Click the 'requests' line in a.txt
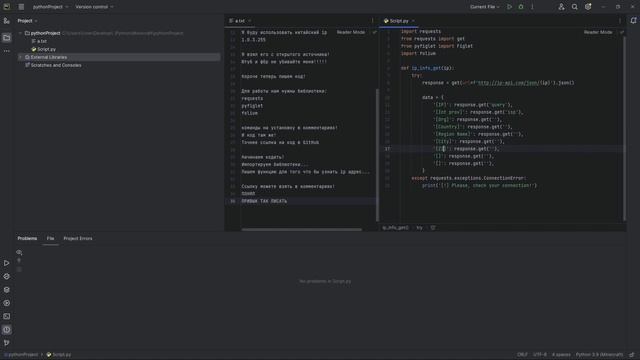 click(x=252, y=98)
